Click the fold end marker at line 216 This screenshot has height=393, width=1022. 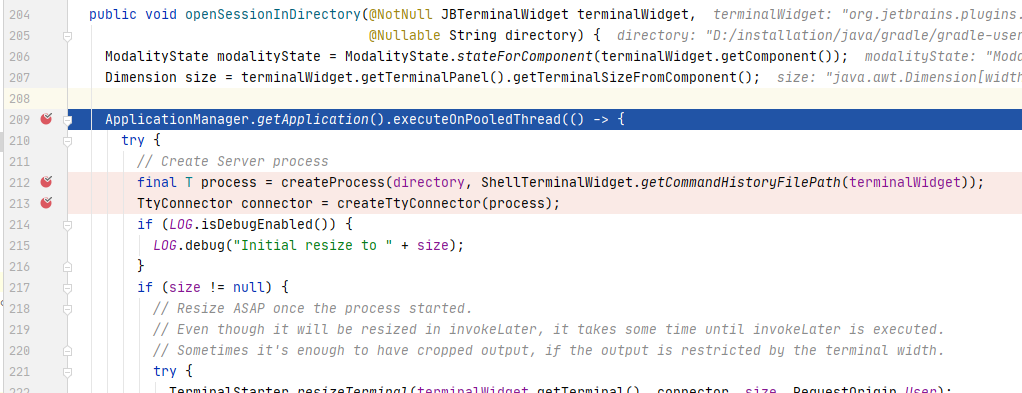[67, 267]
